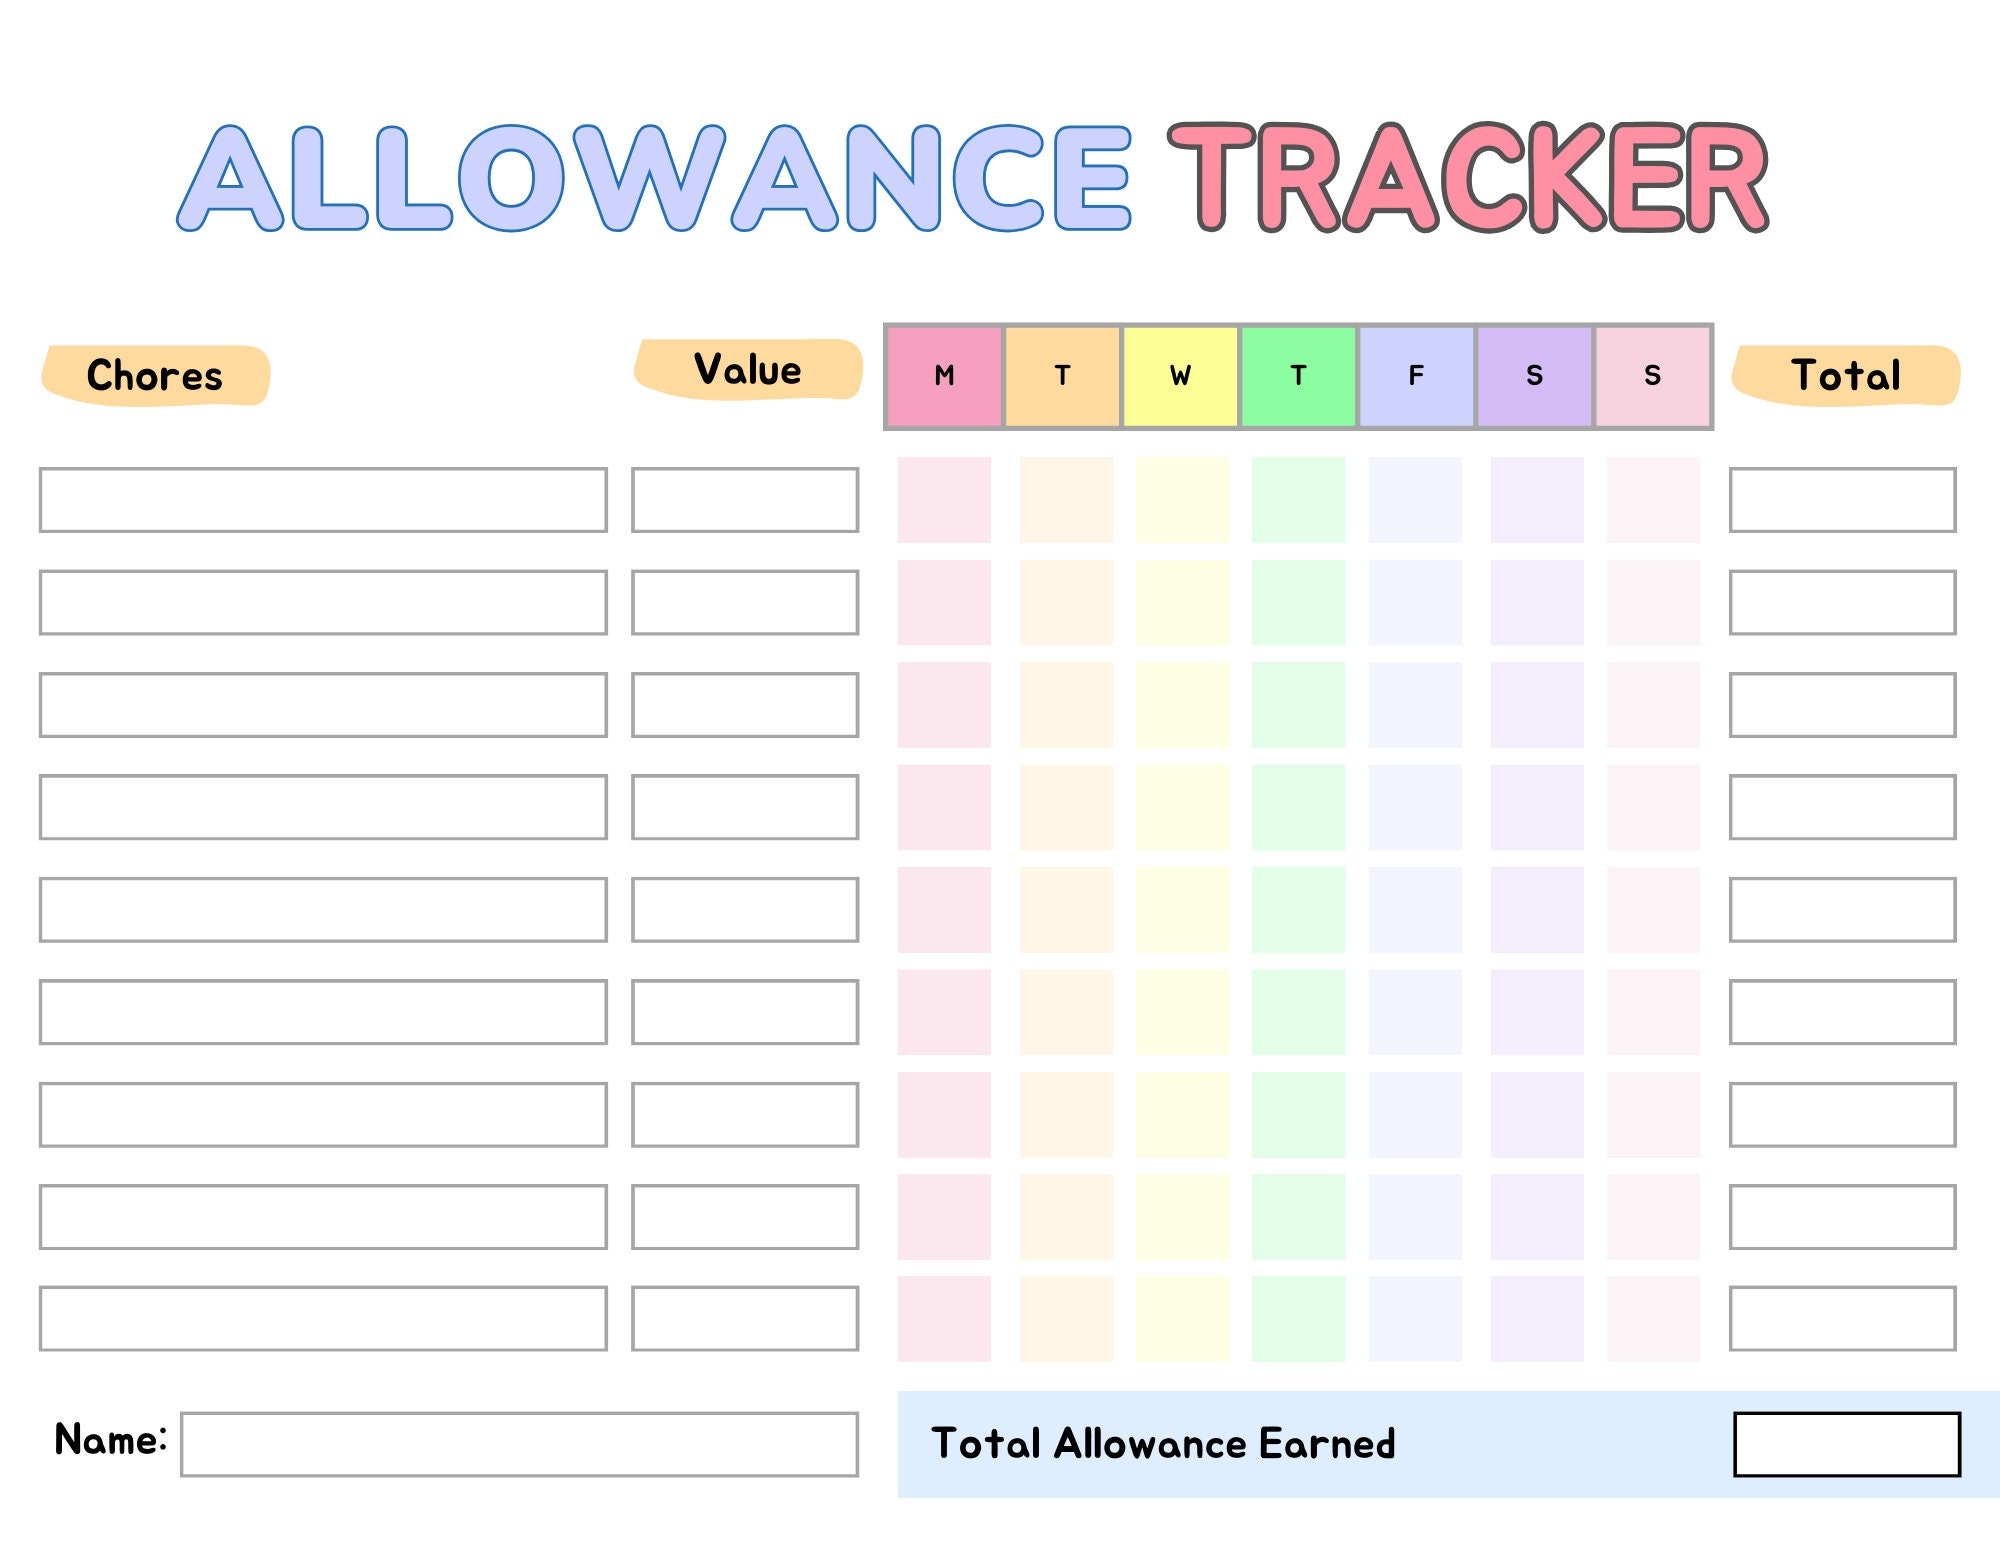2000x1545 pixels.
Task: Click the first chore entry box
Action: pyautogui.click(x=323, y=500)
